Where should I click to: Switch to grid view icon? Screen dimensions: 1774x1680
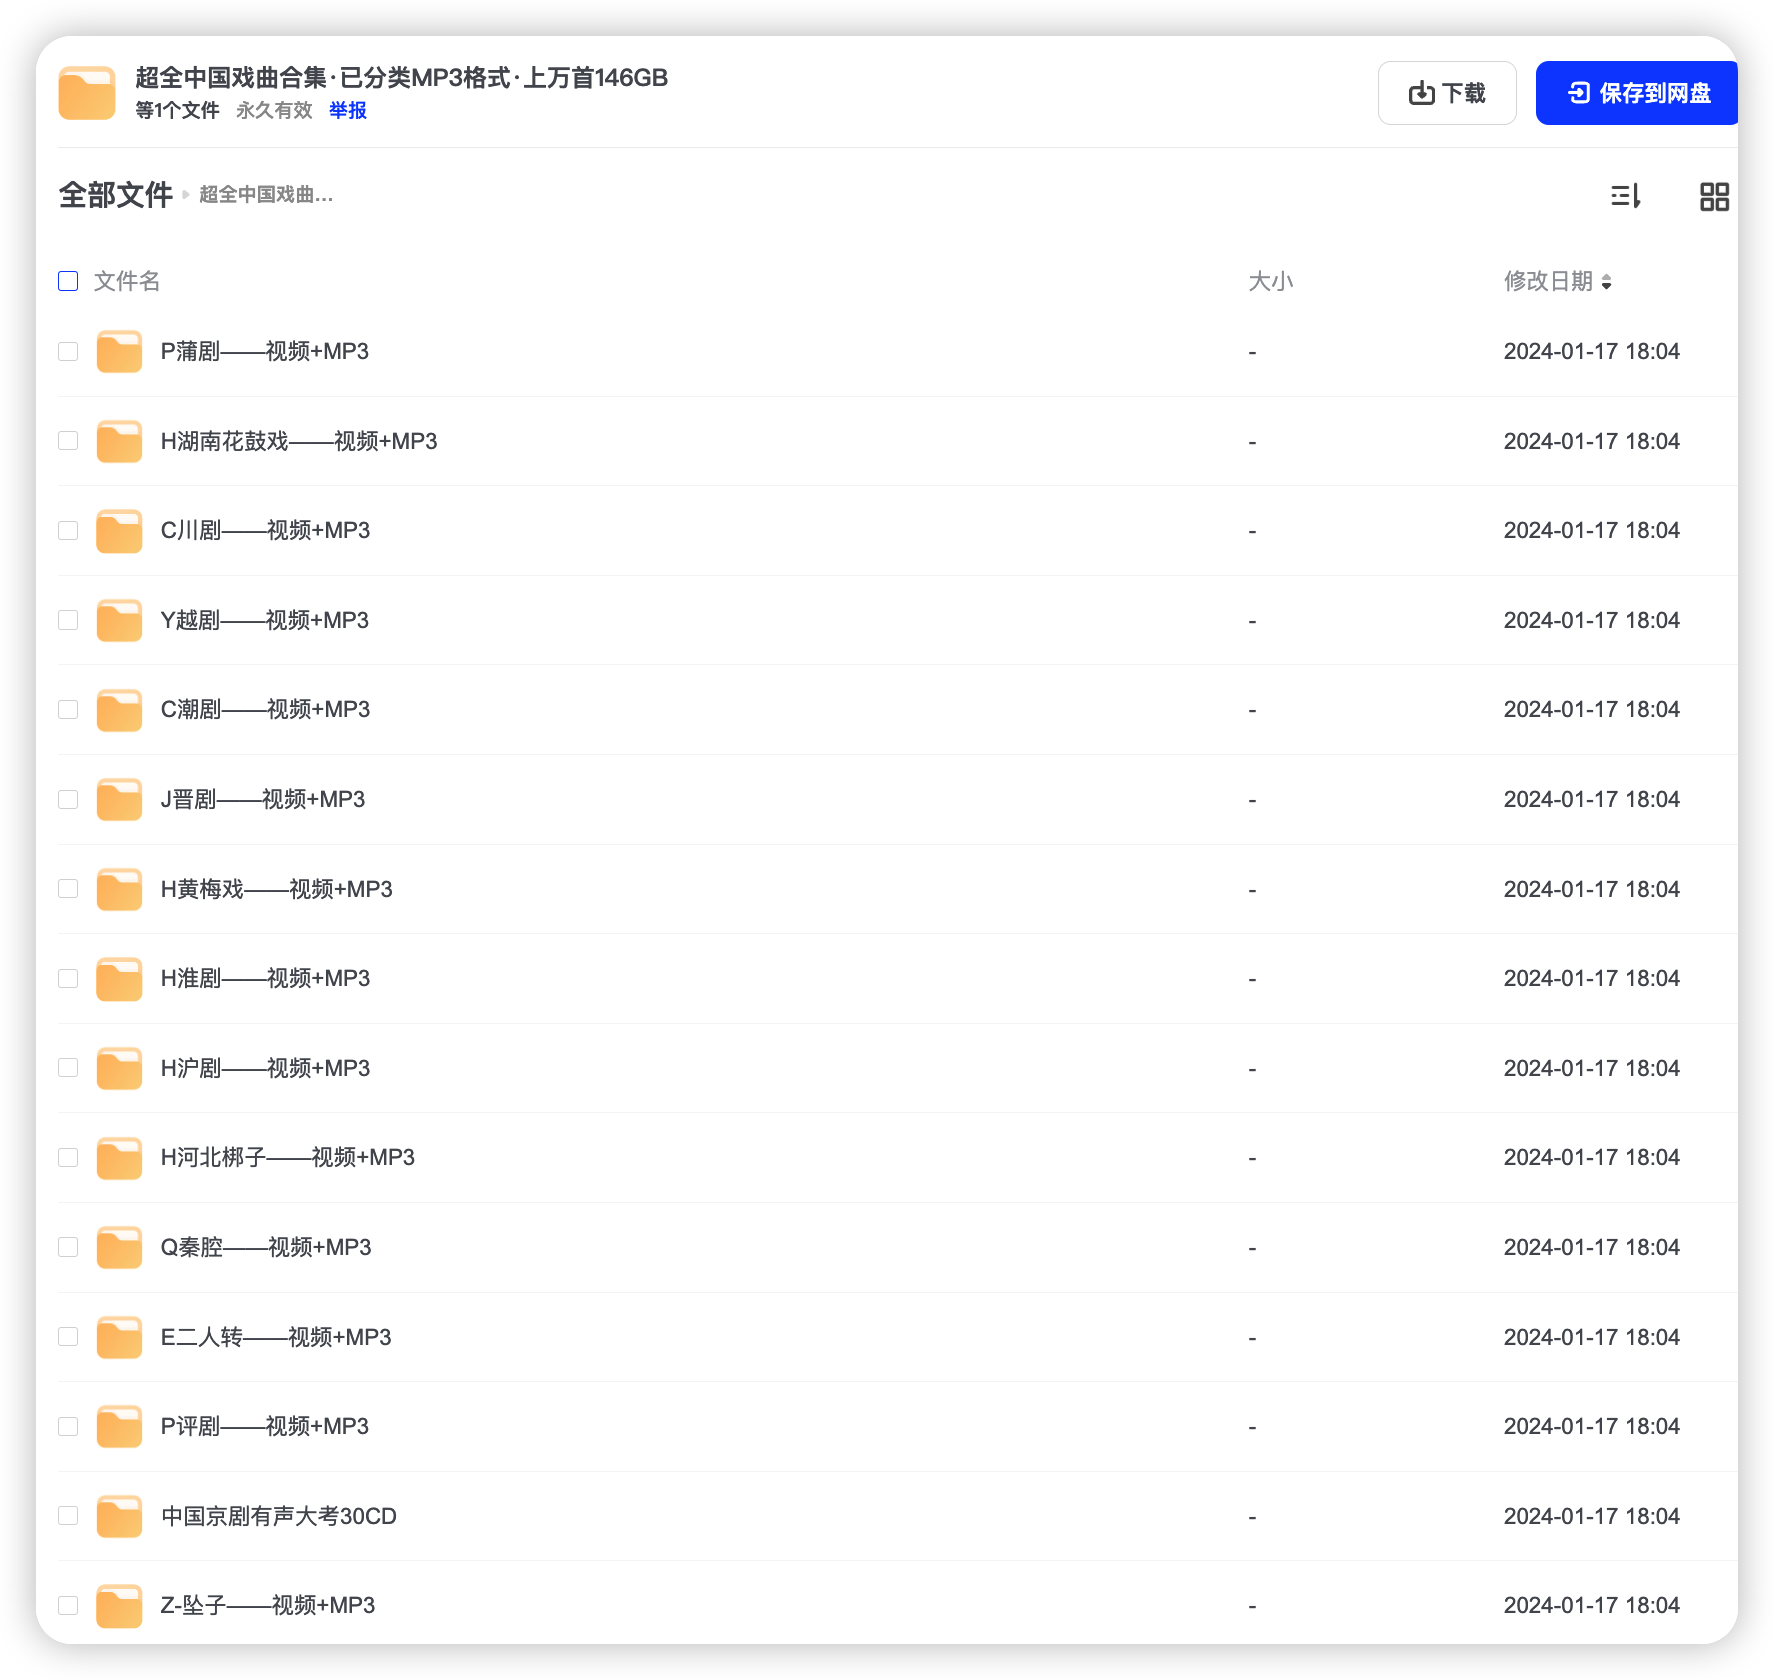1714,196
